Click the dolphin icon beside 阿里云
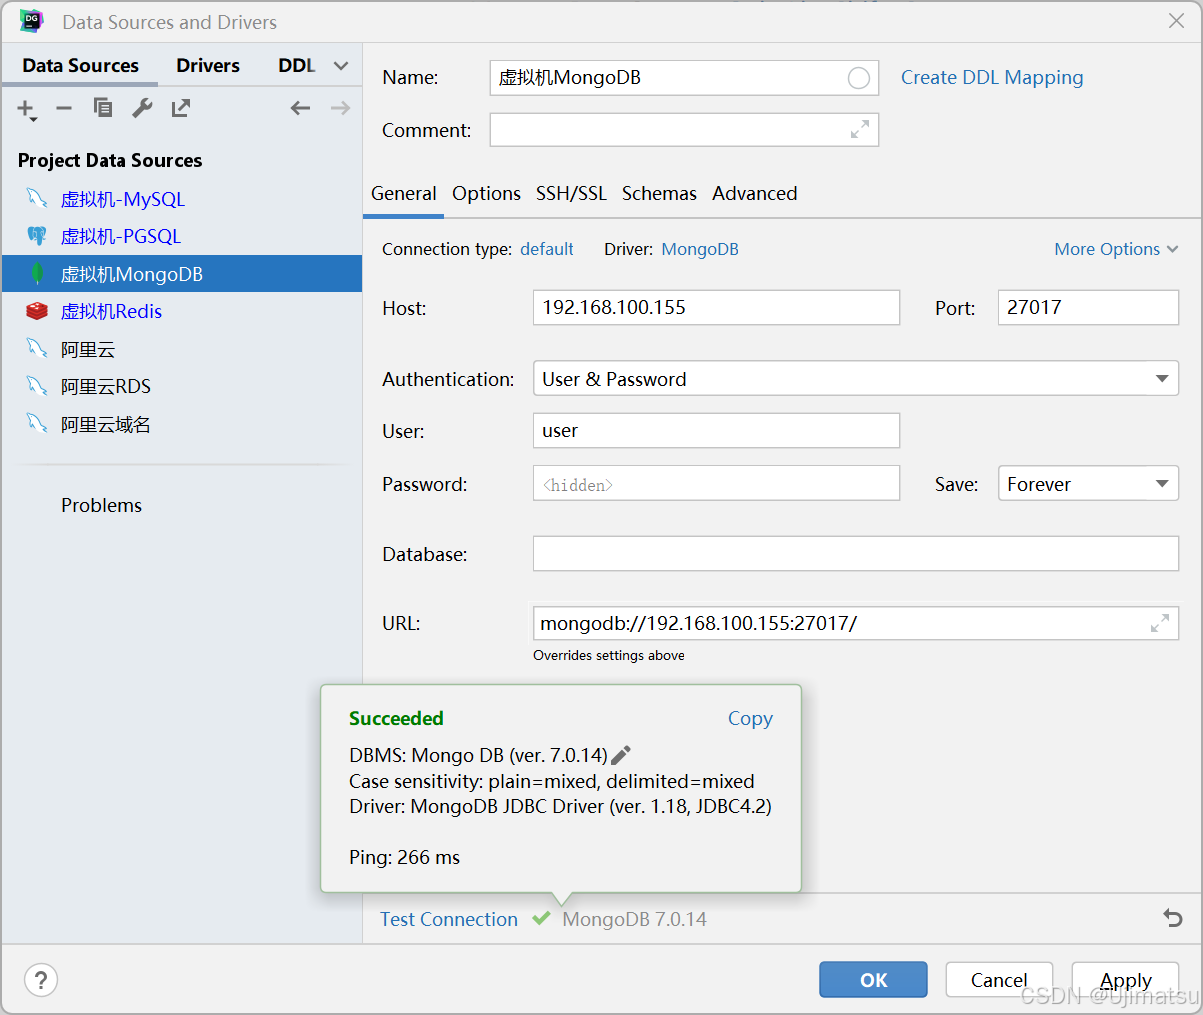The image size is (1203, 1015). click(37, 348)
